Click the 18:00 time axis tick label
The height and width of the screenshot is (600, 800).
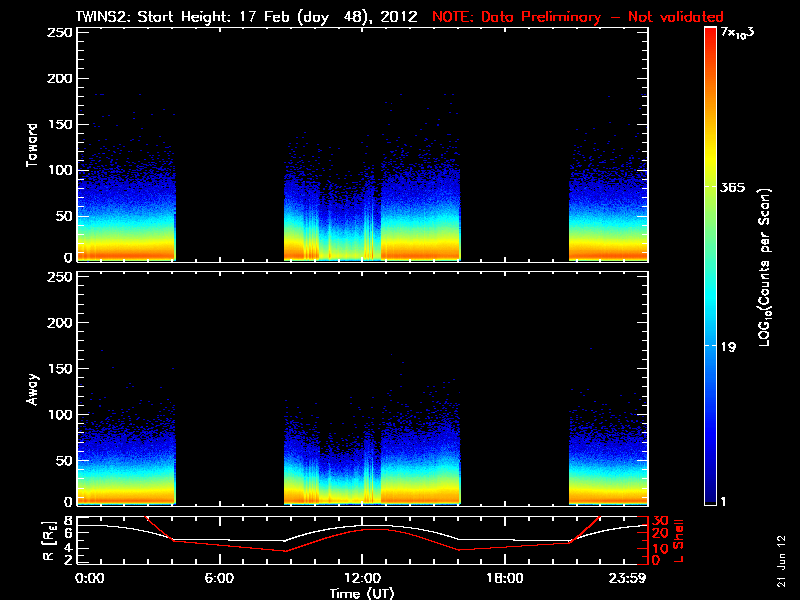[x=504, y=578]
